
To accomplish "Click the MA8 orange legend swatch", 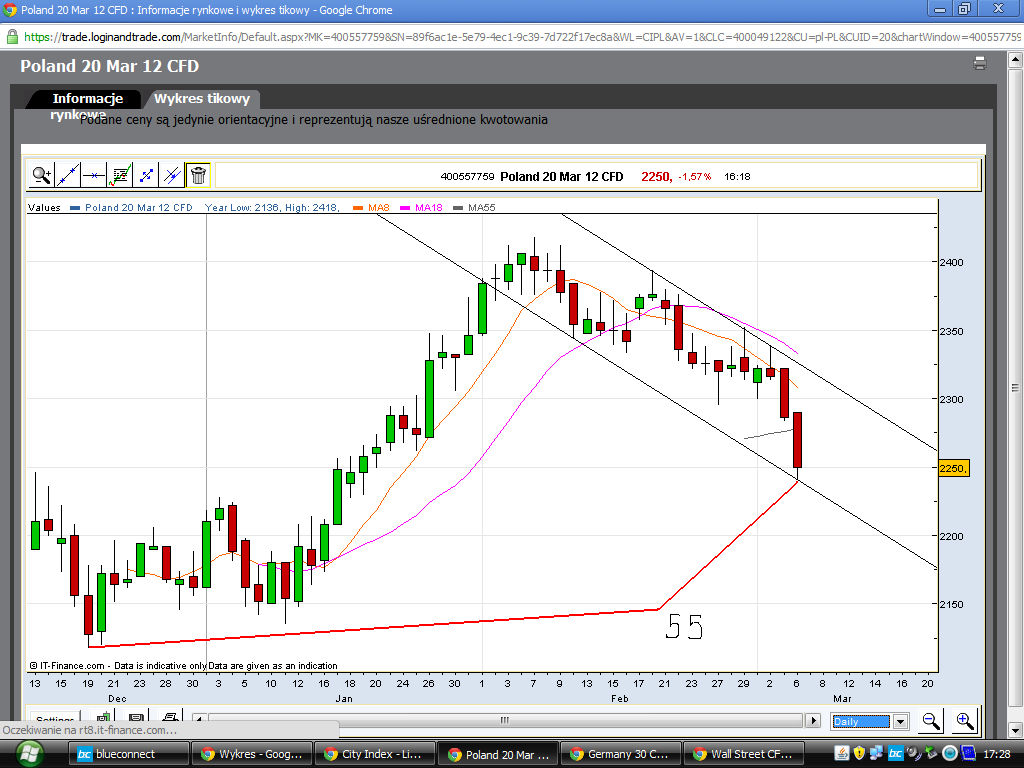I will tap(357, 208).
